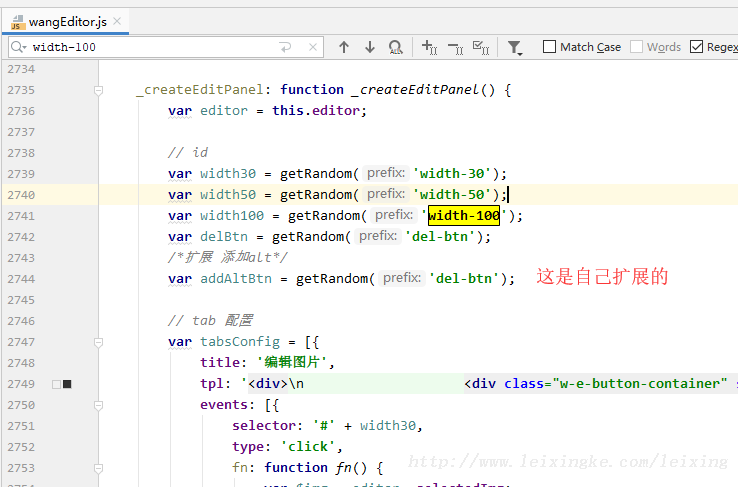Switch to the wangEditor.js tab
Image resolution: width=738 pixels, height=487 pixels.
click(64, 21)
